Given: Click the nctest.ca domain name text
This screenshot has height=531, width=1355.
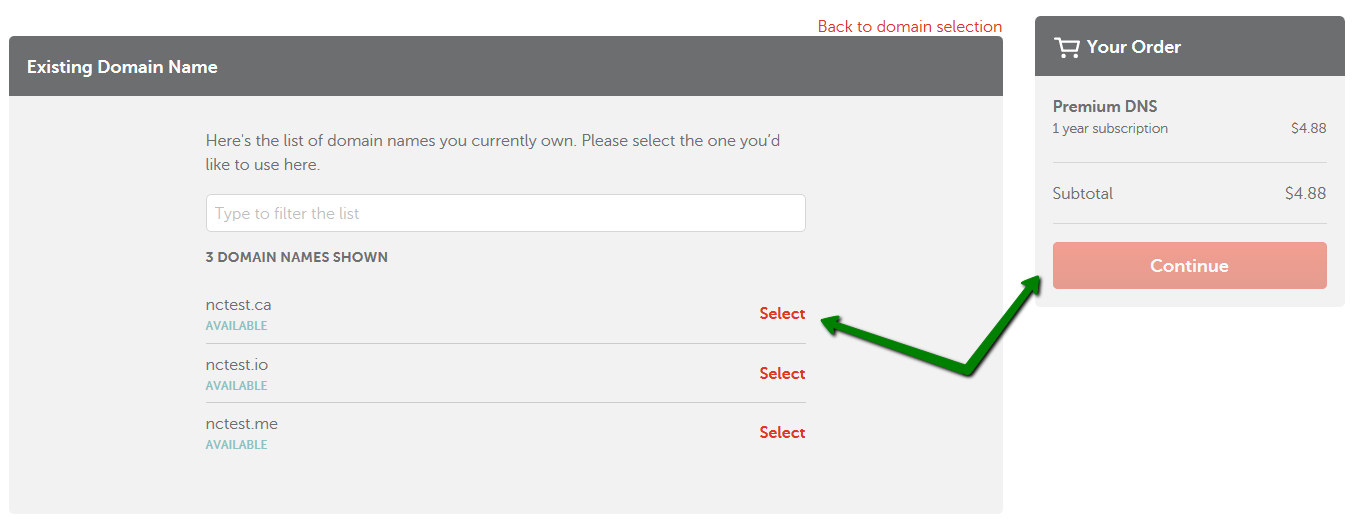Looking at the screenshot, I should pos(238,305).
